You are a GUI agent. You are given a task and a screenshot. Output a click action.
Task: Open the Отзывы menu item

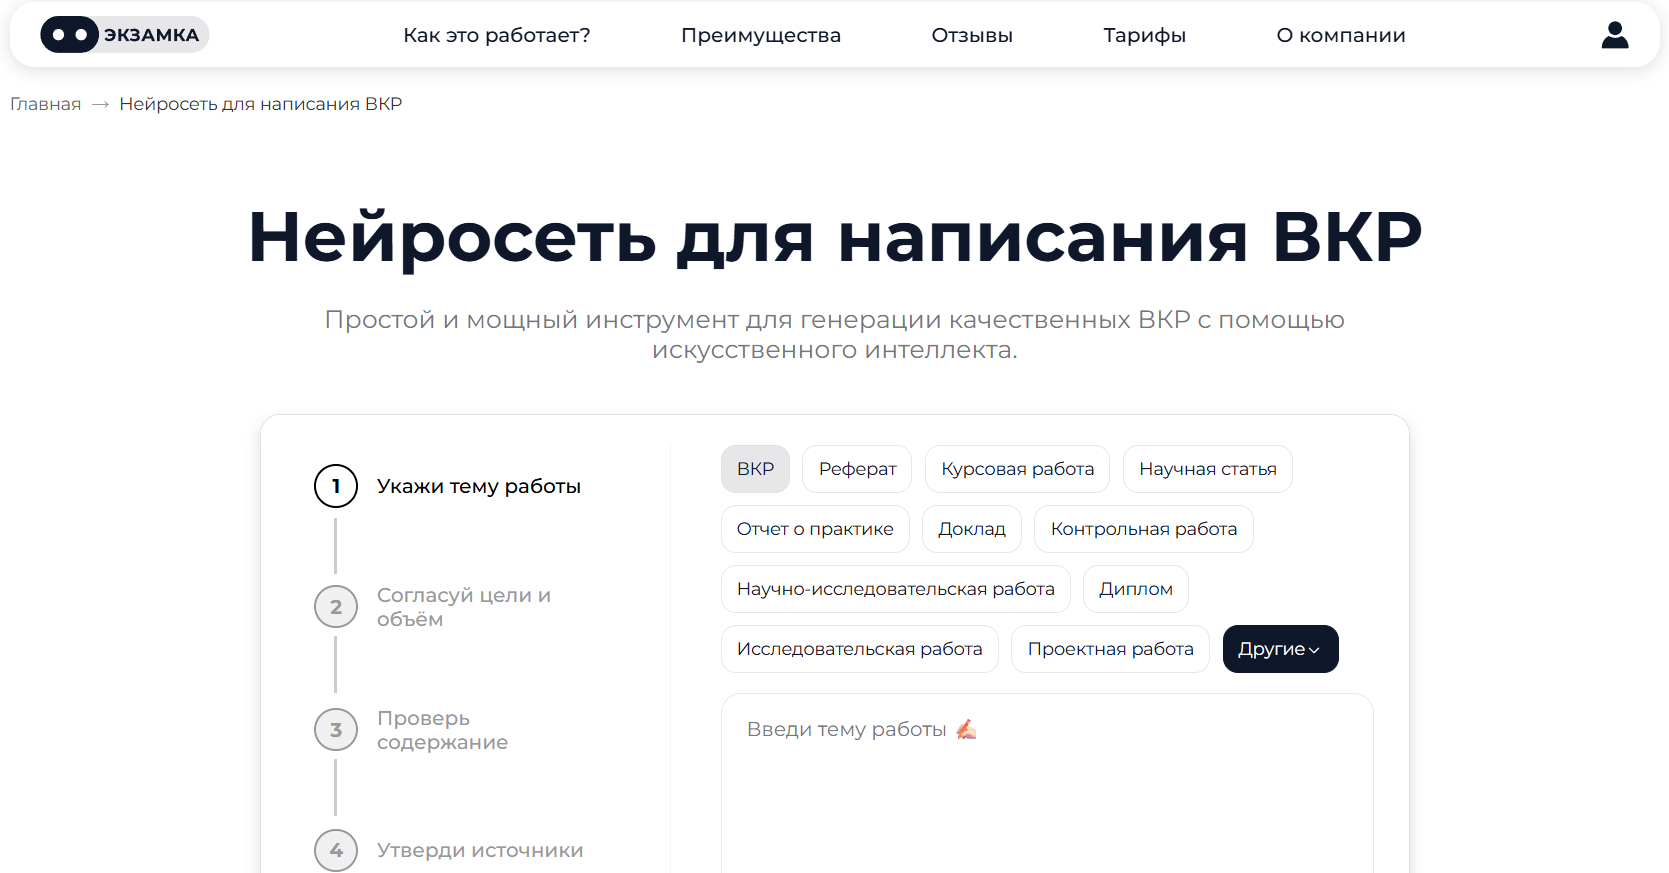pos(972,35)
